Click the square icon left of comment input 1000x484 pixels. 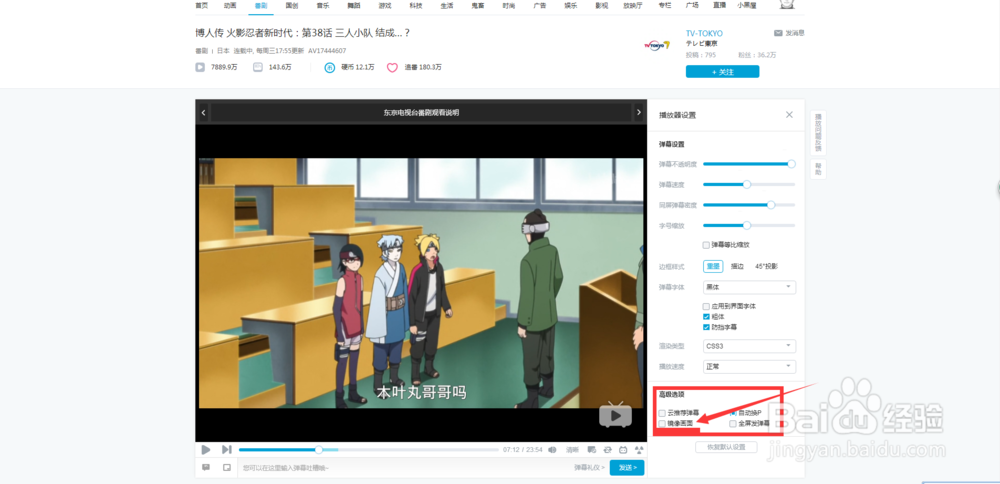click(226, 467)
